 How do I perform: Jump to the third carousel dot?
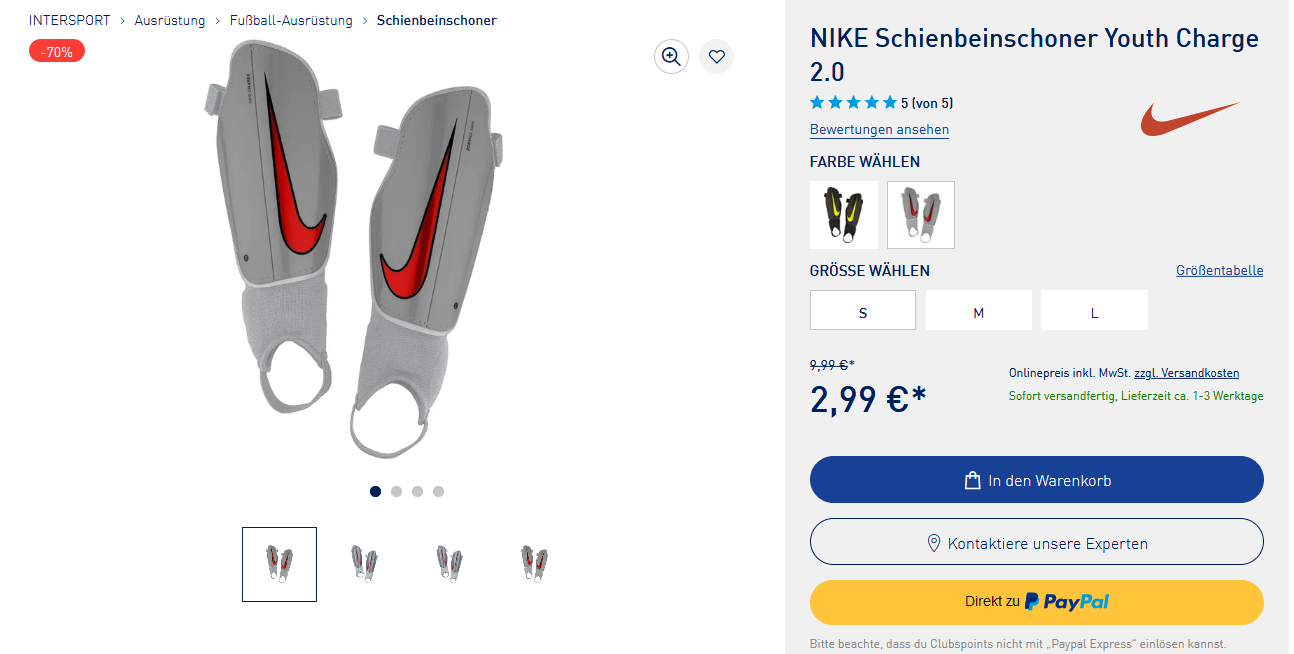click(417, 491)
